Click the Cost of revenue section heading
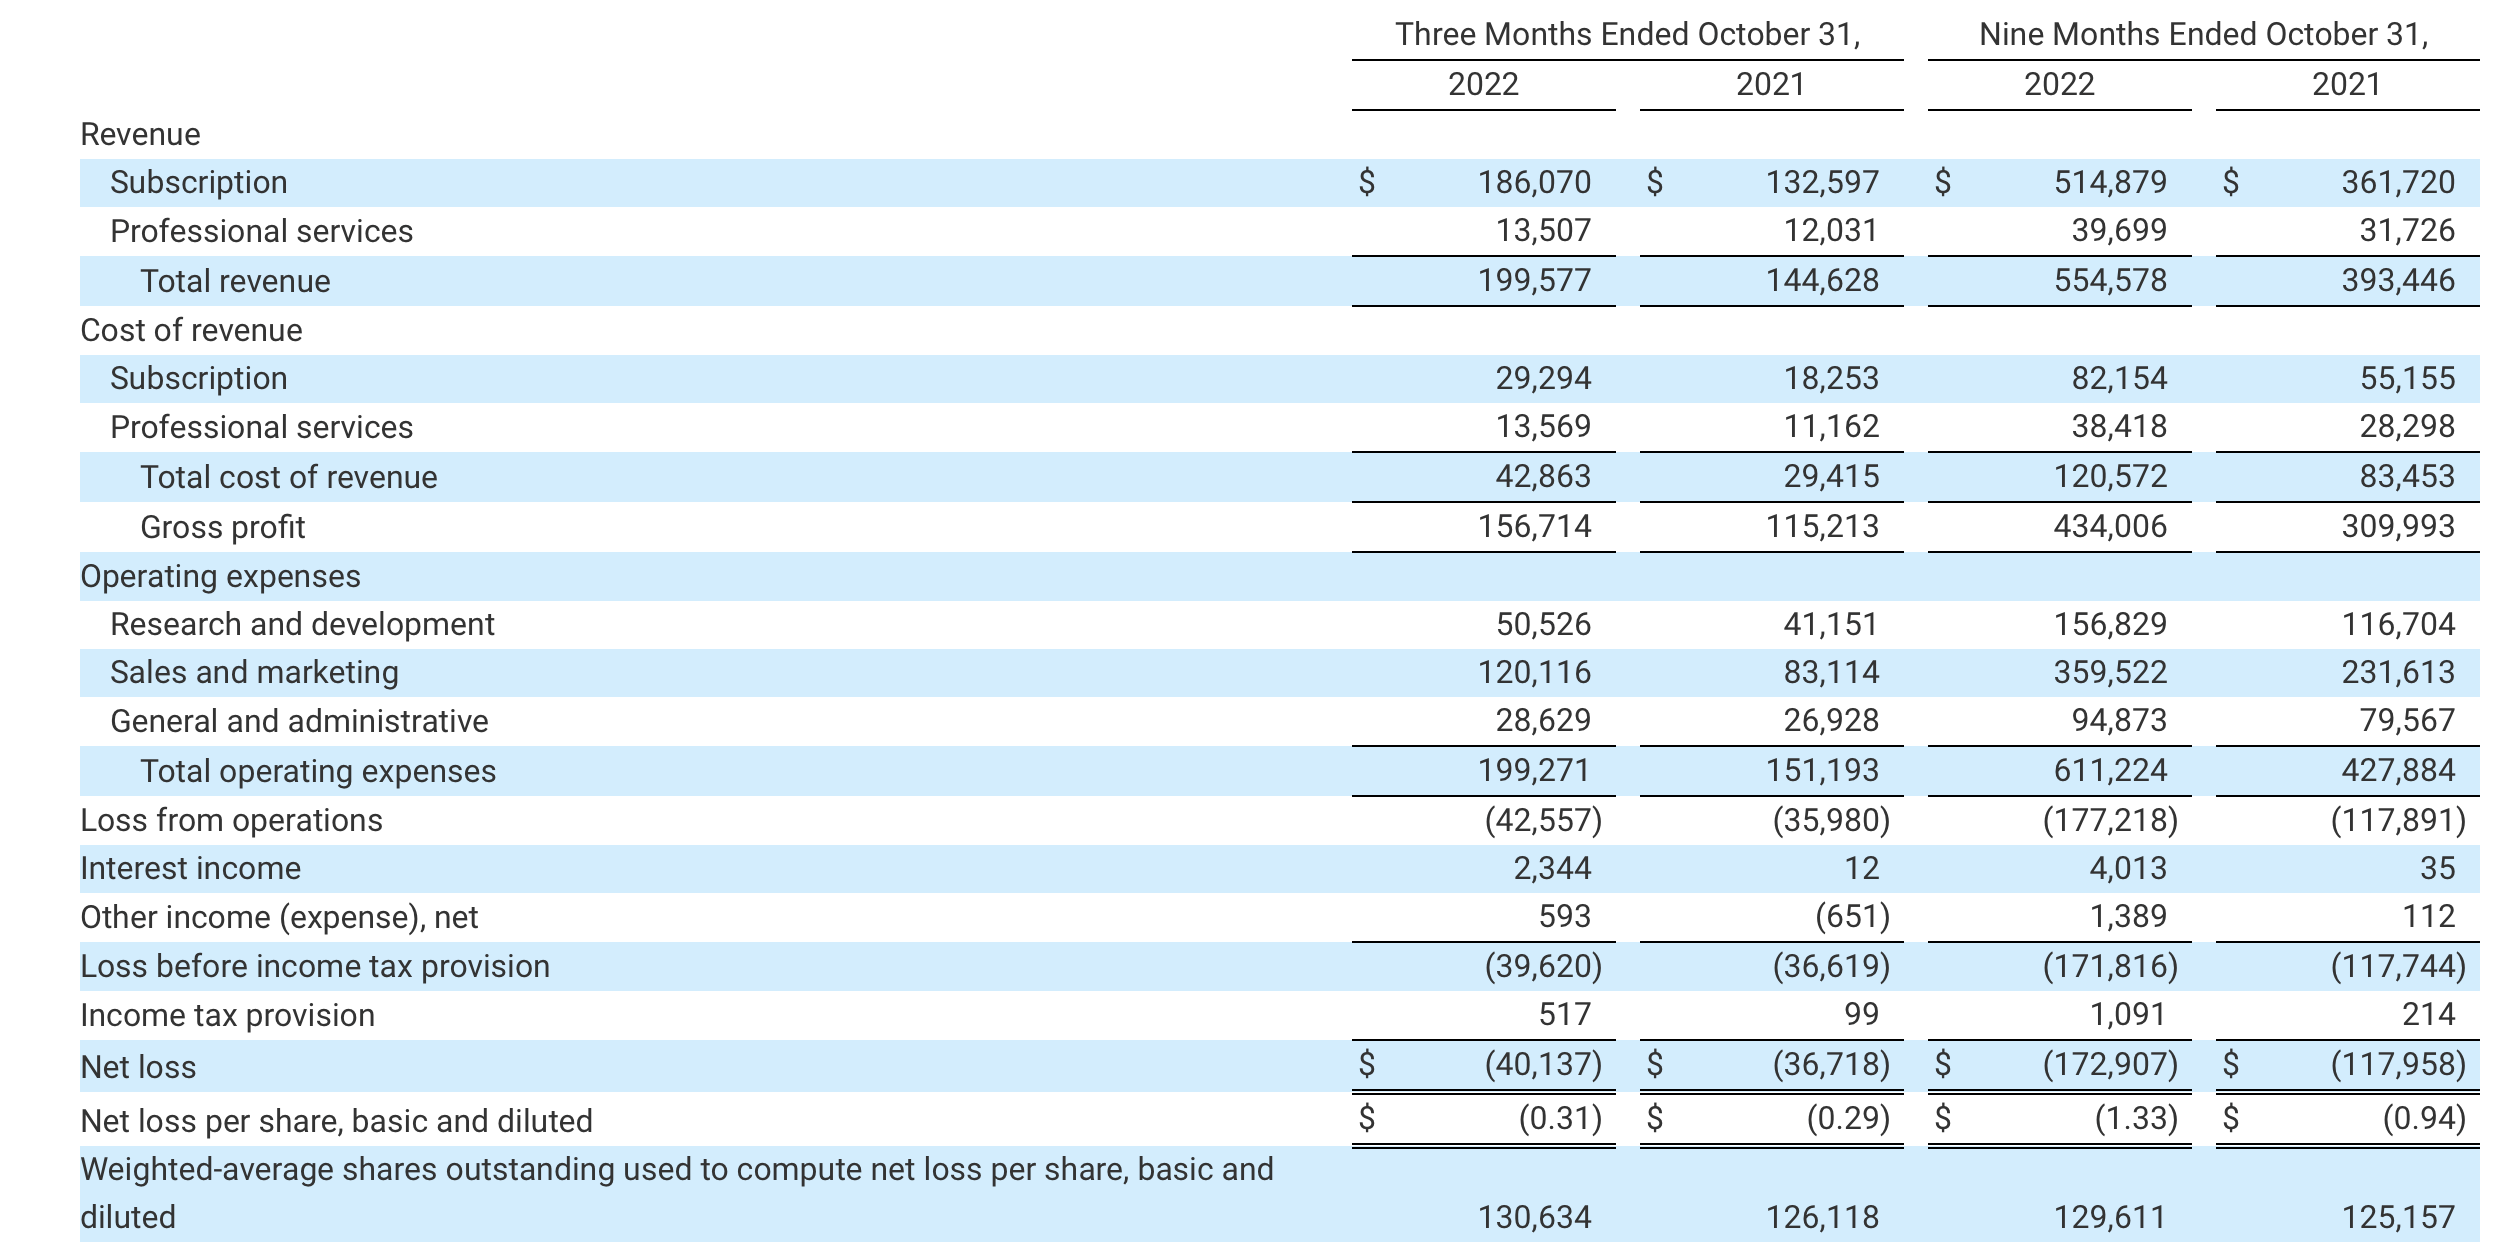This screenshot has width=2496, height=1254. pyautogui.click(x=191, y=330)
